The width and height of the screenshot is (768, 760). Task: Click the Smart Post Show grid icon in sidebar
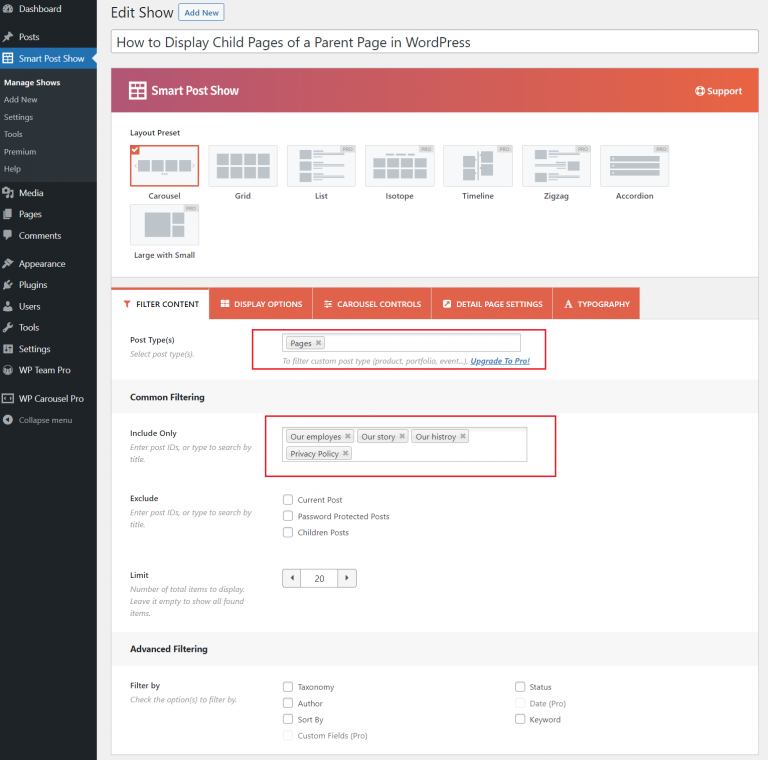click(x=8, y=58)
